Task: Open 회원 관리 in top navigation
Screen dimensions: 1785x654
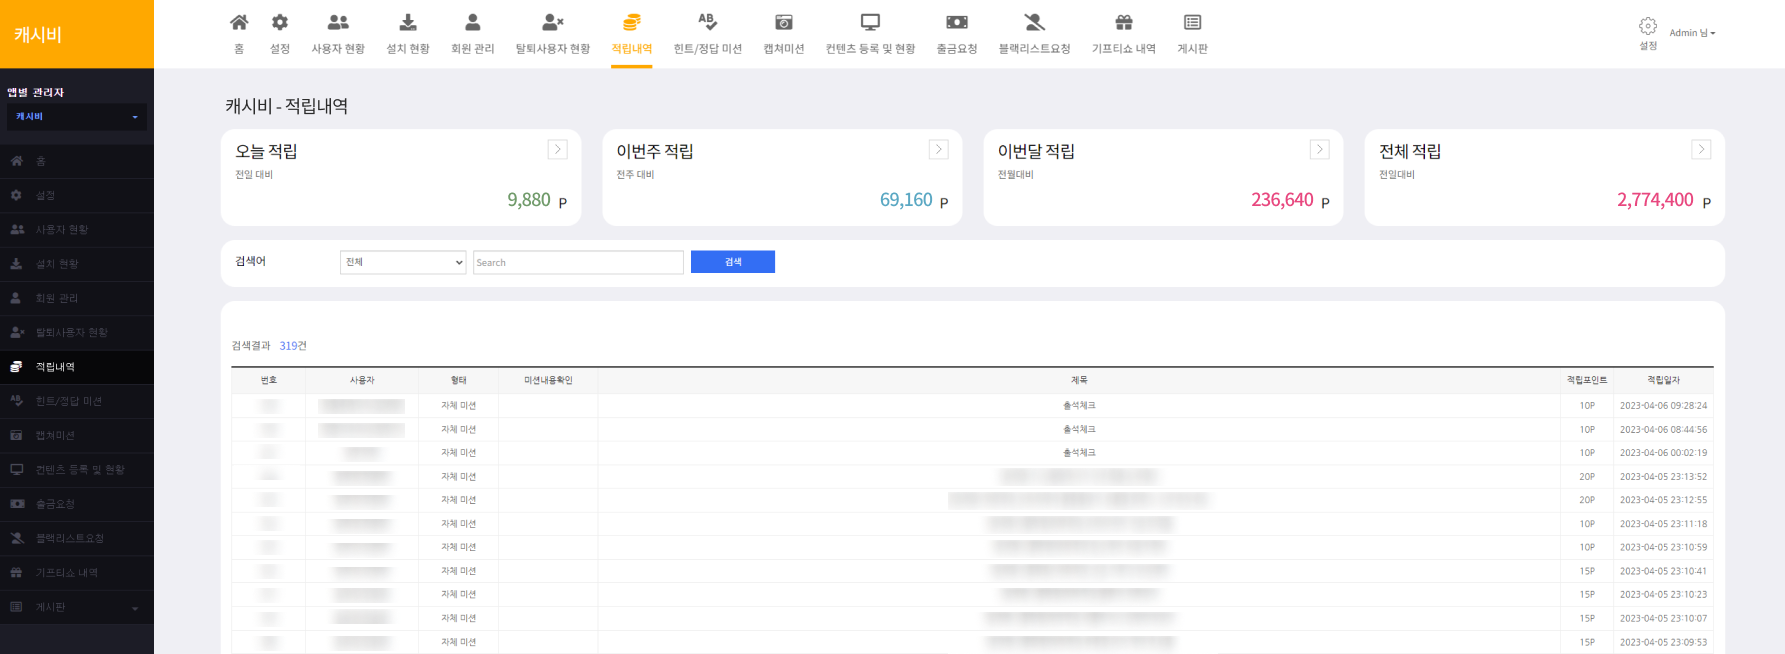Action: [x=473, y=34]
